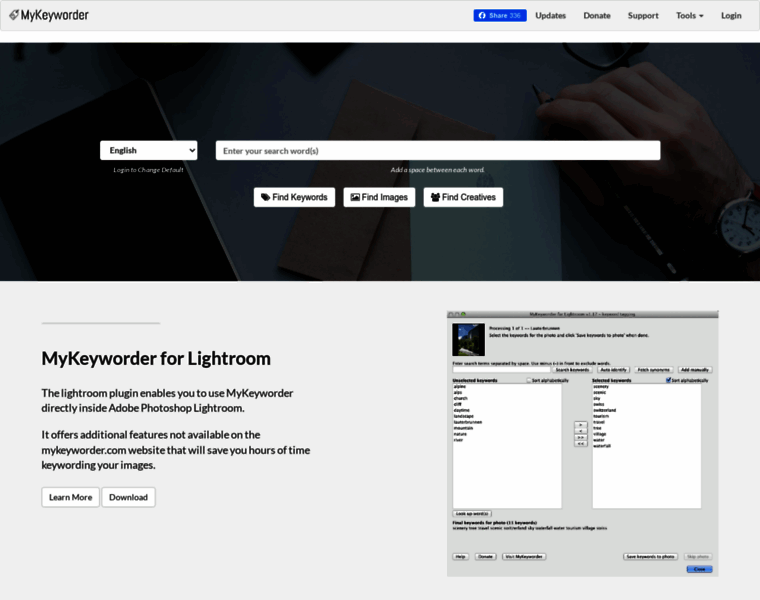
Task: Click the Learn More button
Action: pyautogui.click(x=70, y=497)
